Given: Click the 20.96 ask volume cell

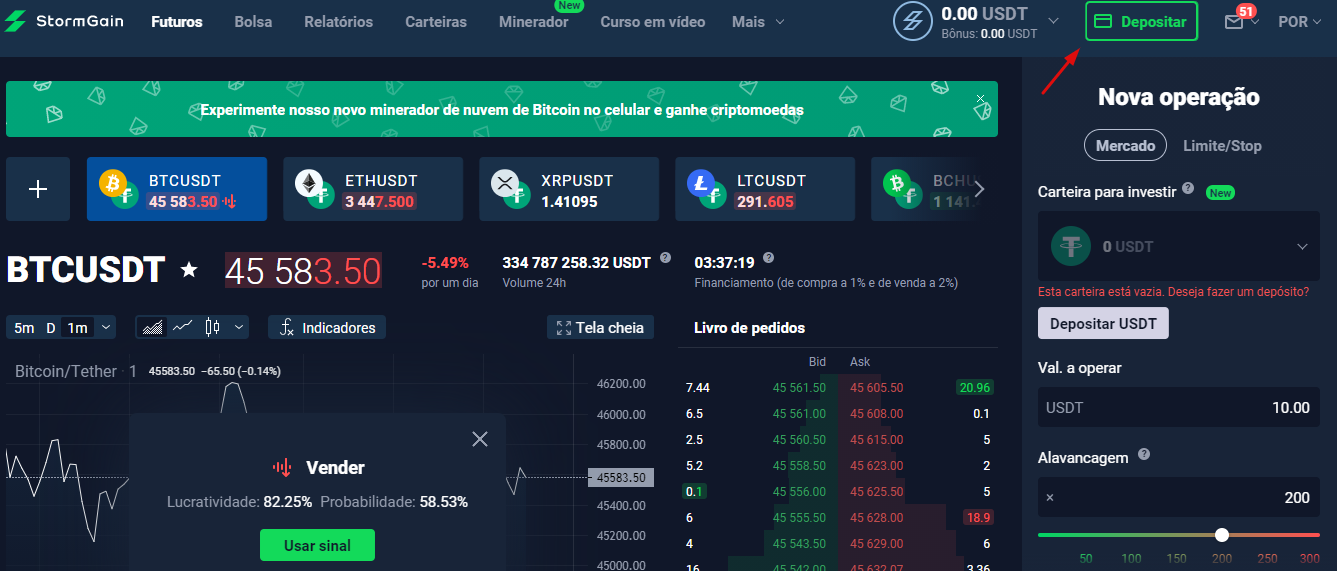Looking at the screenshot, I should point(973,387).
